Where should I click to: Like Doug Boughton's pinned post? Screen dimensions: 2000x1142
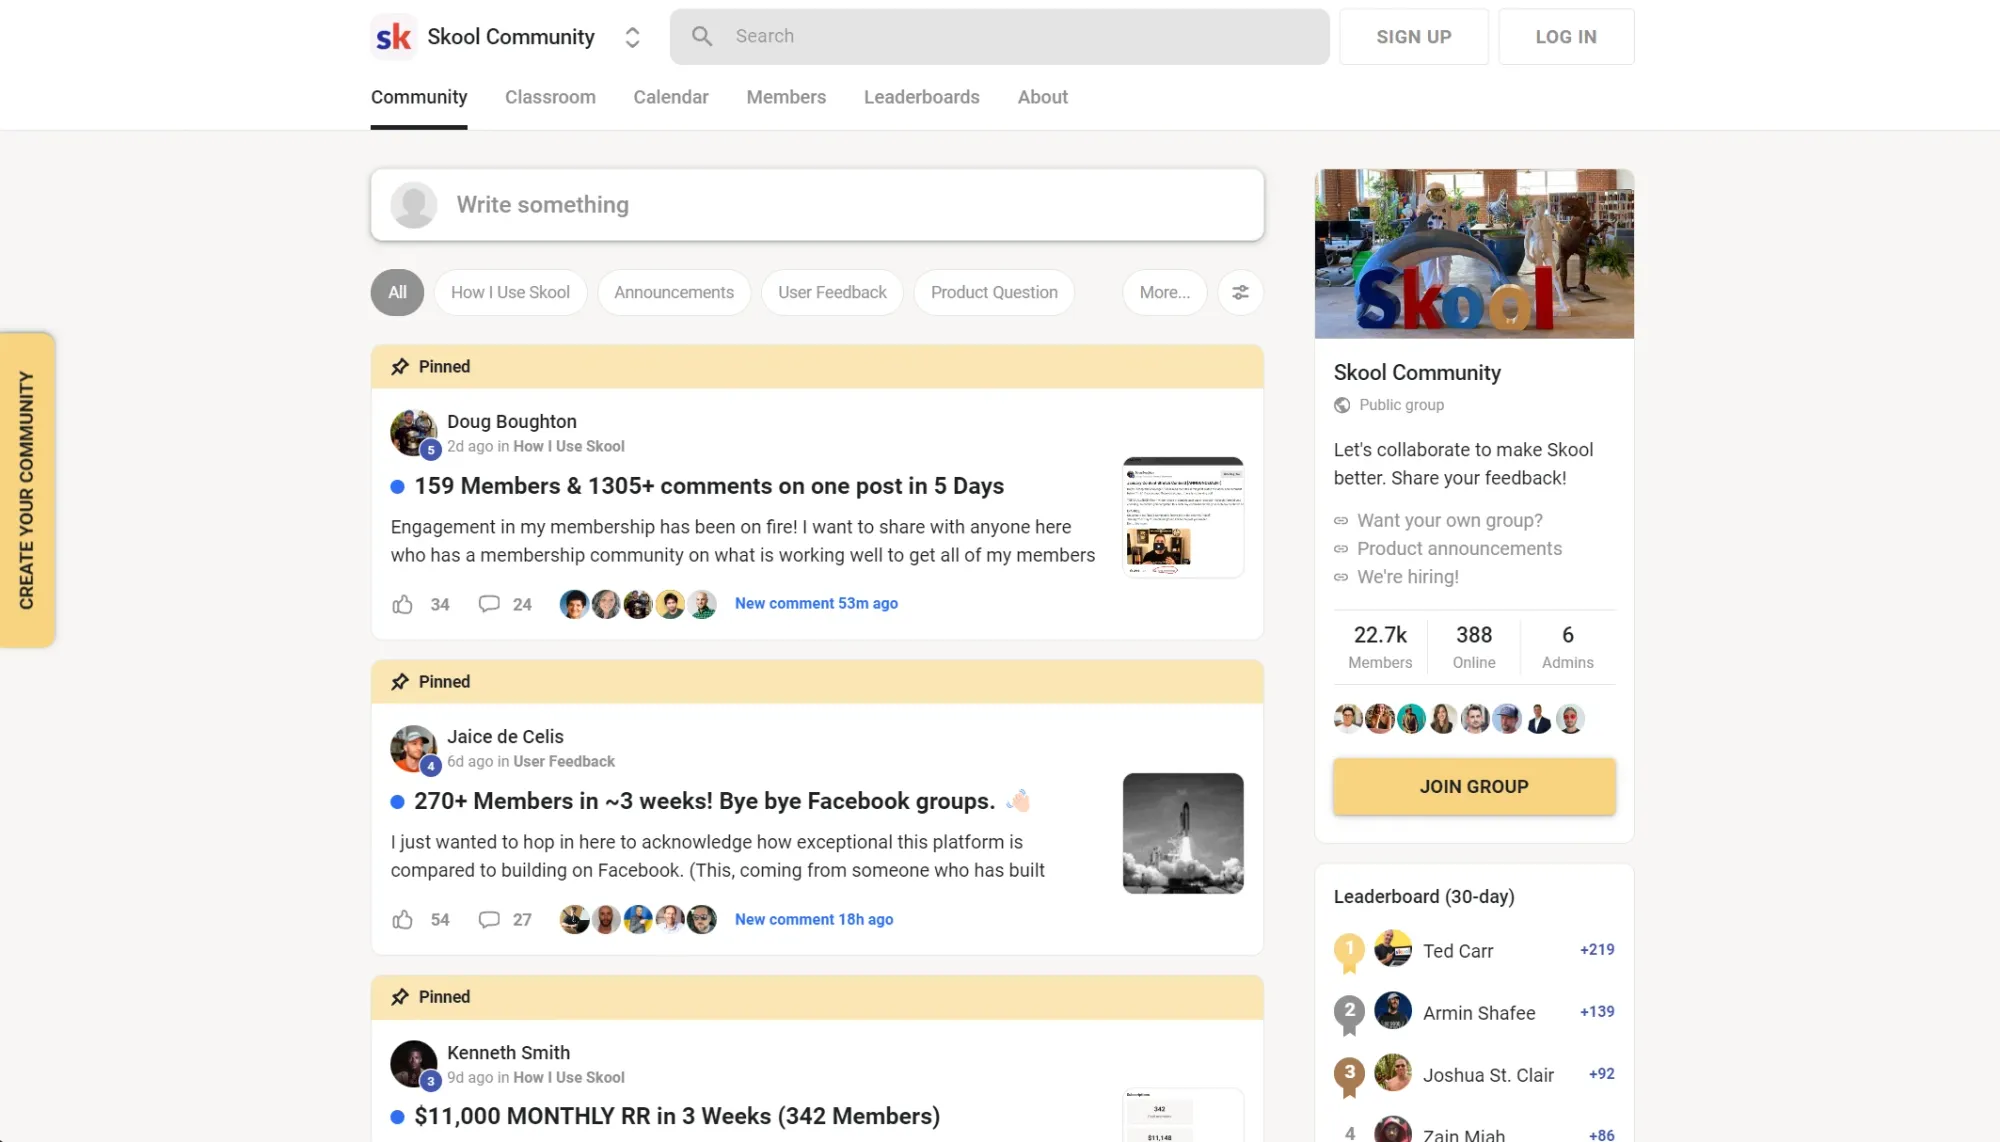click(x=403, y=604)
